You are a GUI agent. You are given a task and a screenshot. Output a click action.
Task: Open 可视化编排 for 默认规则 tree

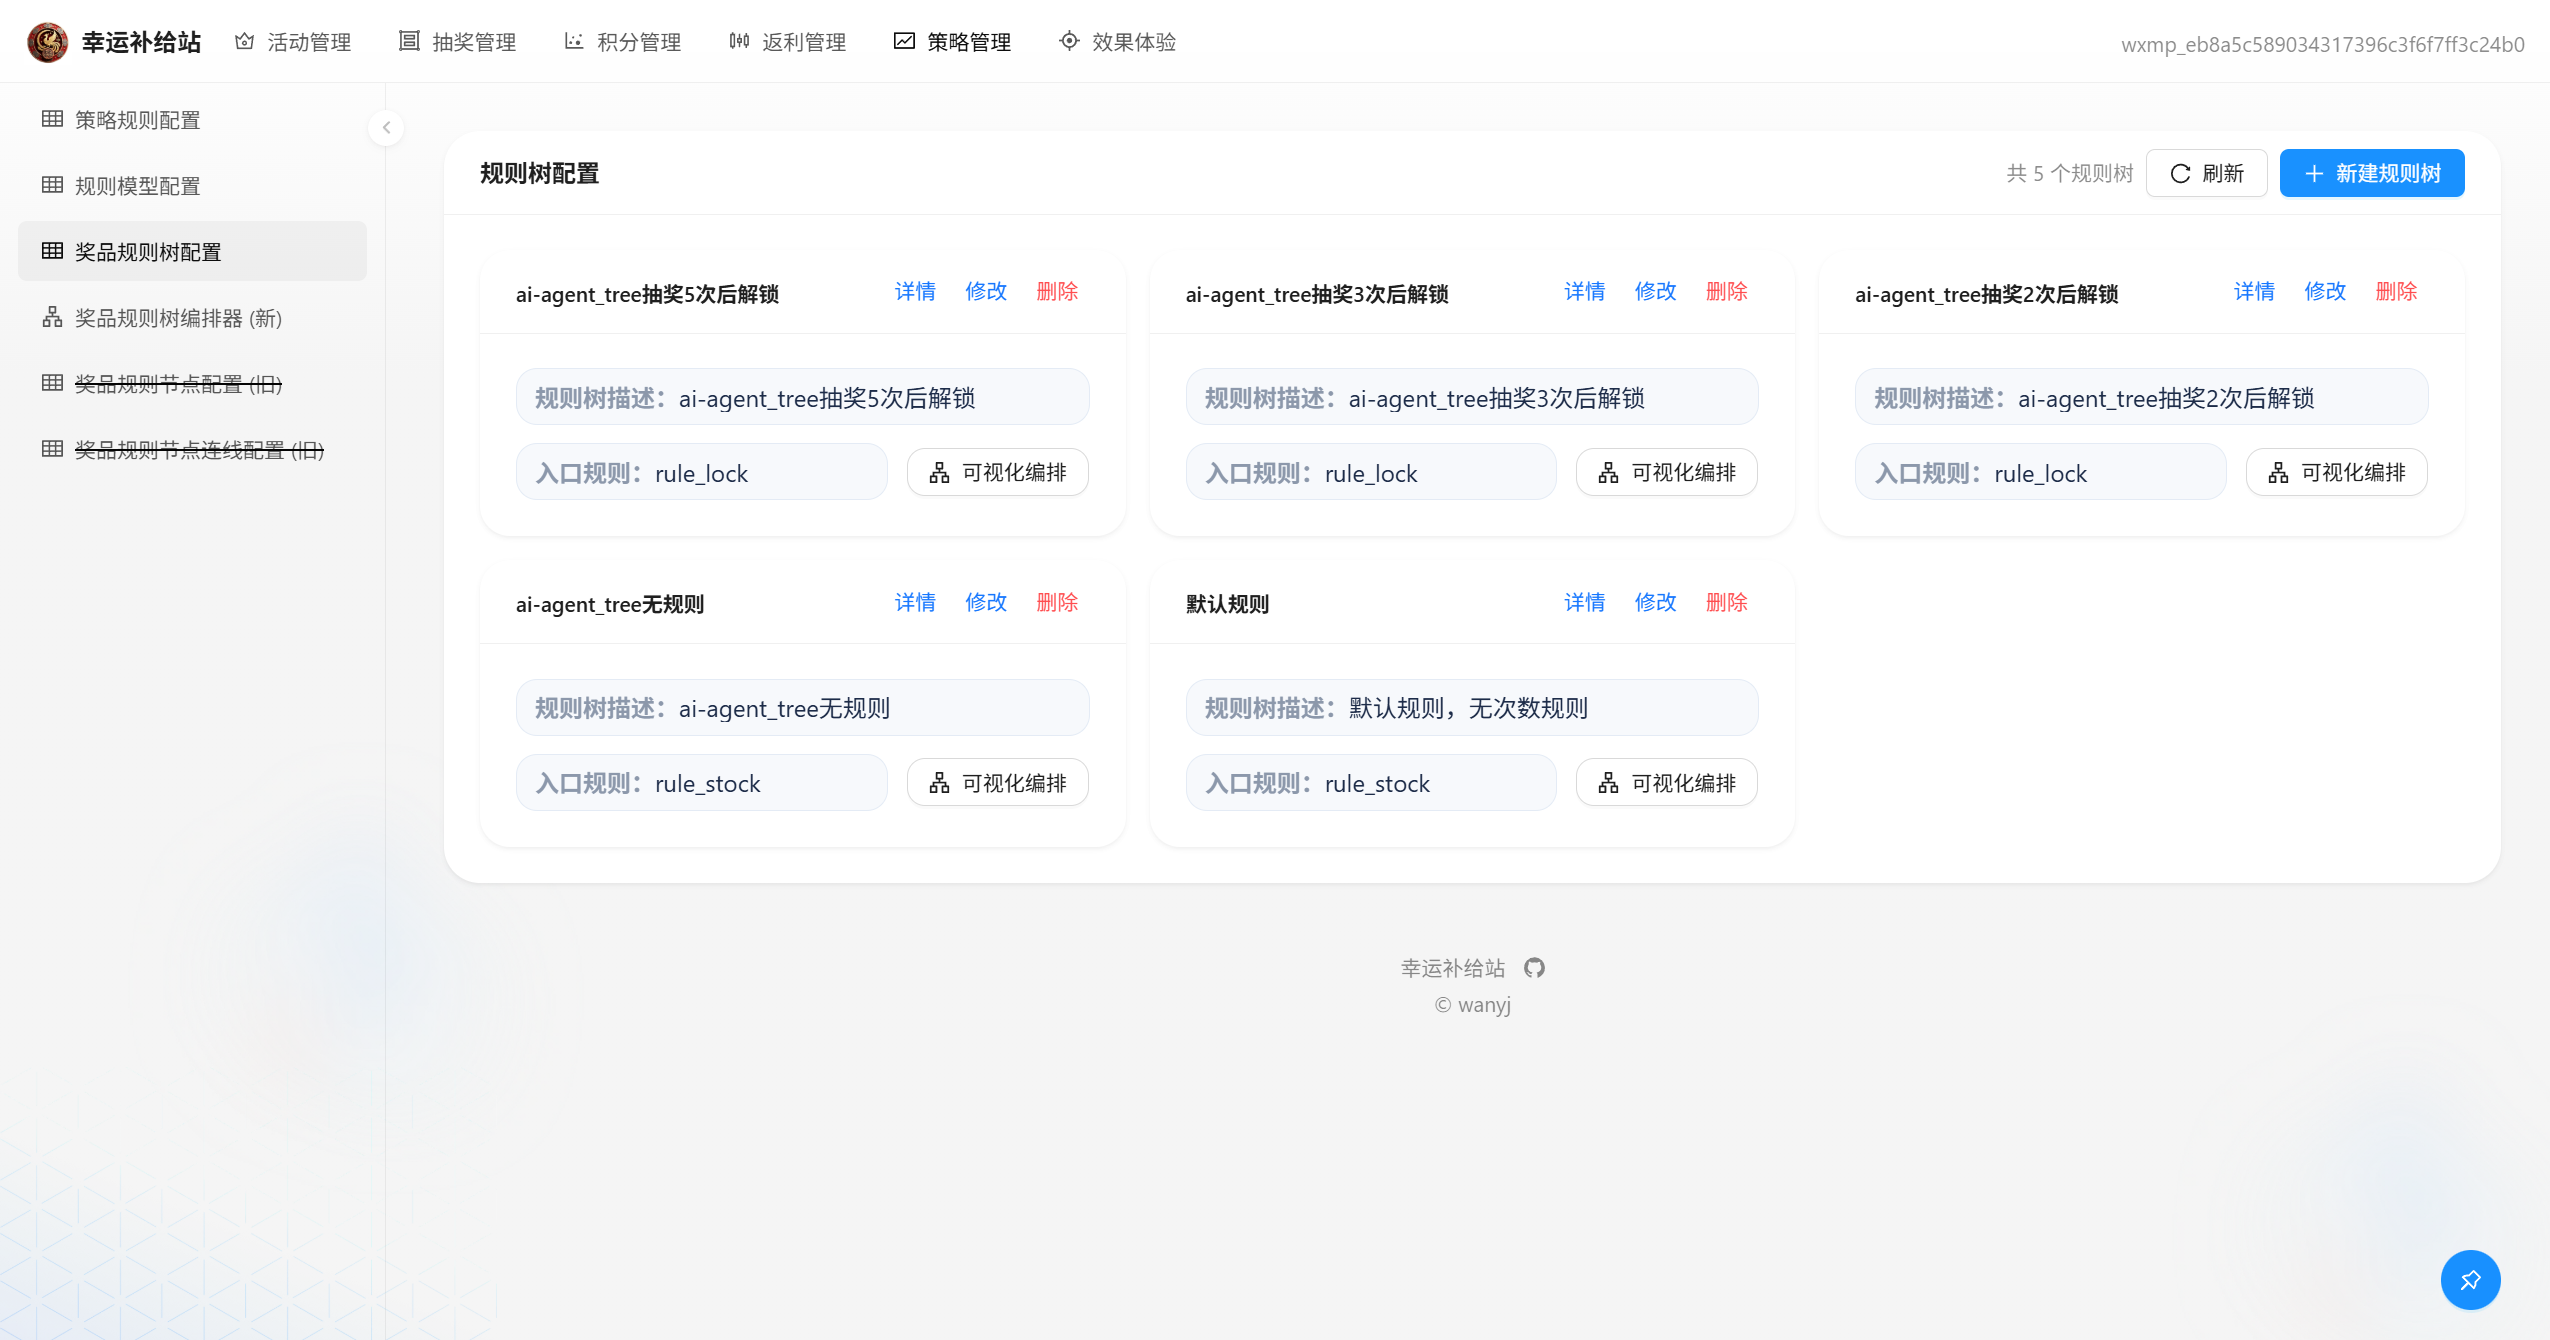coord(1666,783)
